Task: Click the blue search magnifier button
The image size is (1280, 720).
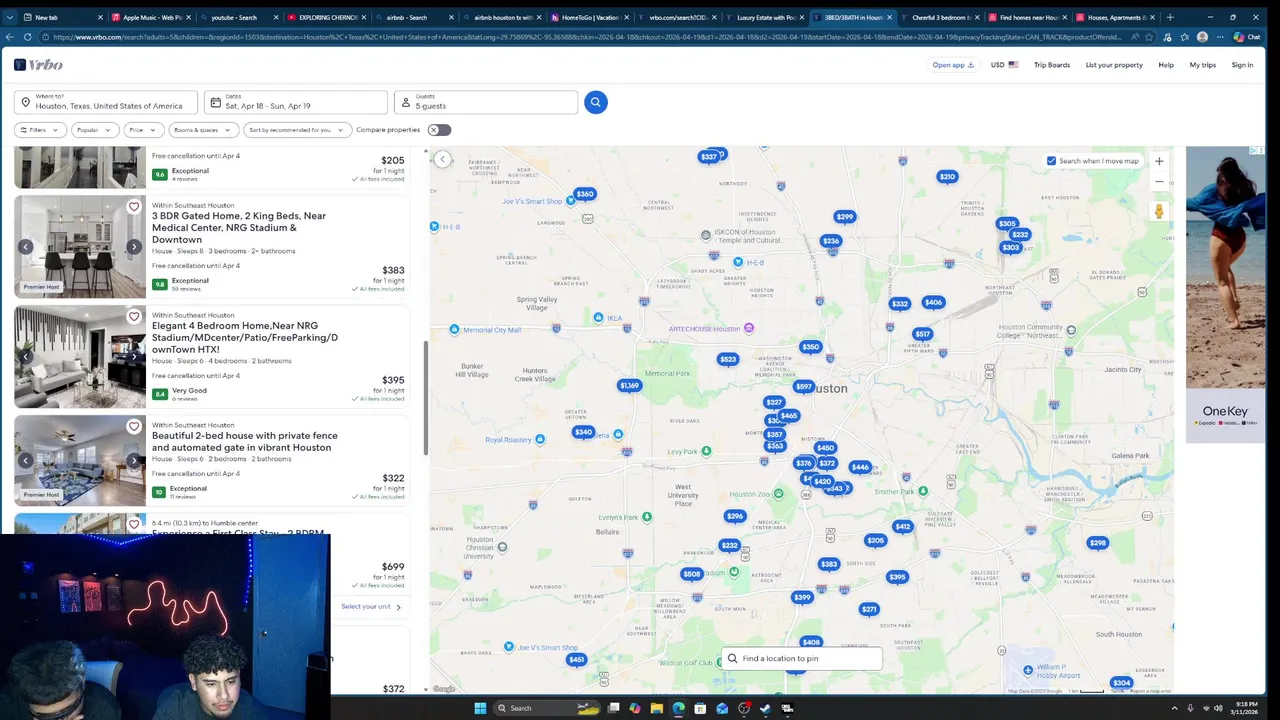Action: point(595,102)
